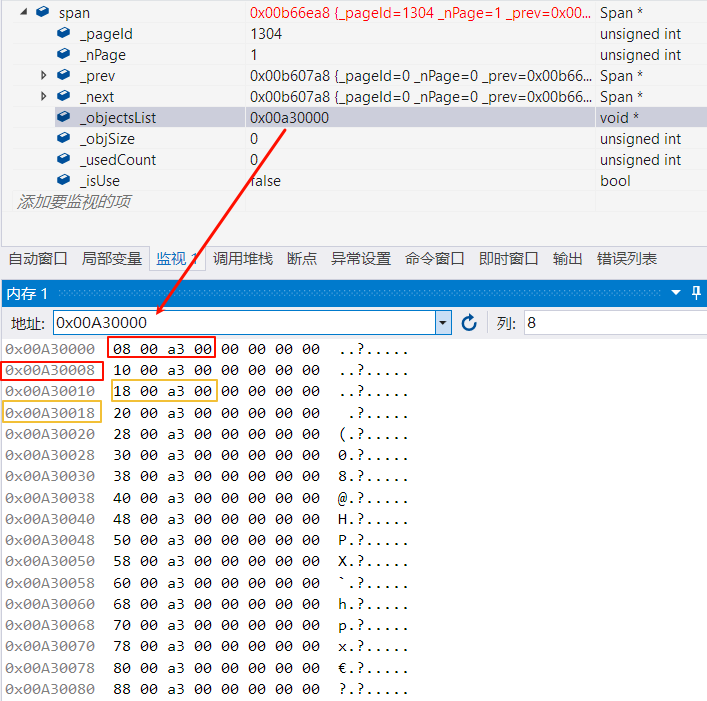This screenshot has width=707, height=701.
Task: Click the variable icon beside _objectsList
Action: (64, 118)
